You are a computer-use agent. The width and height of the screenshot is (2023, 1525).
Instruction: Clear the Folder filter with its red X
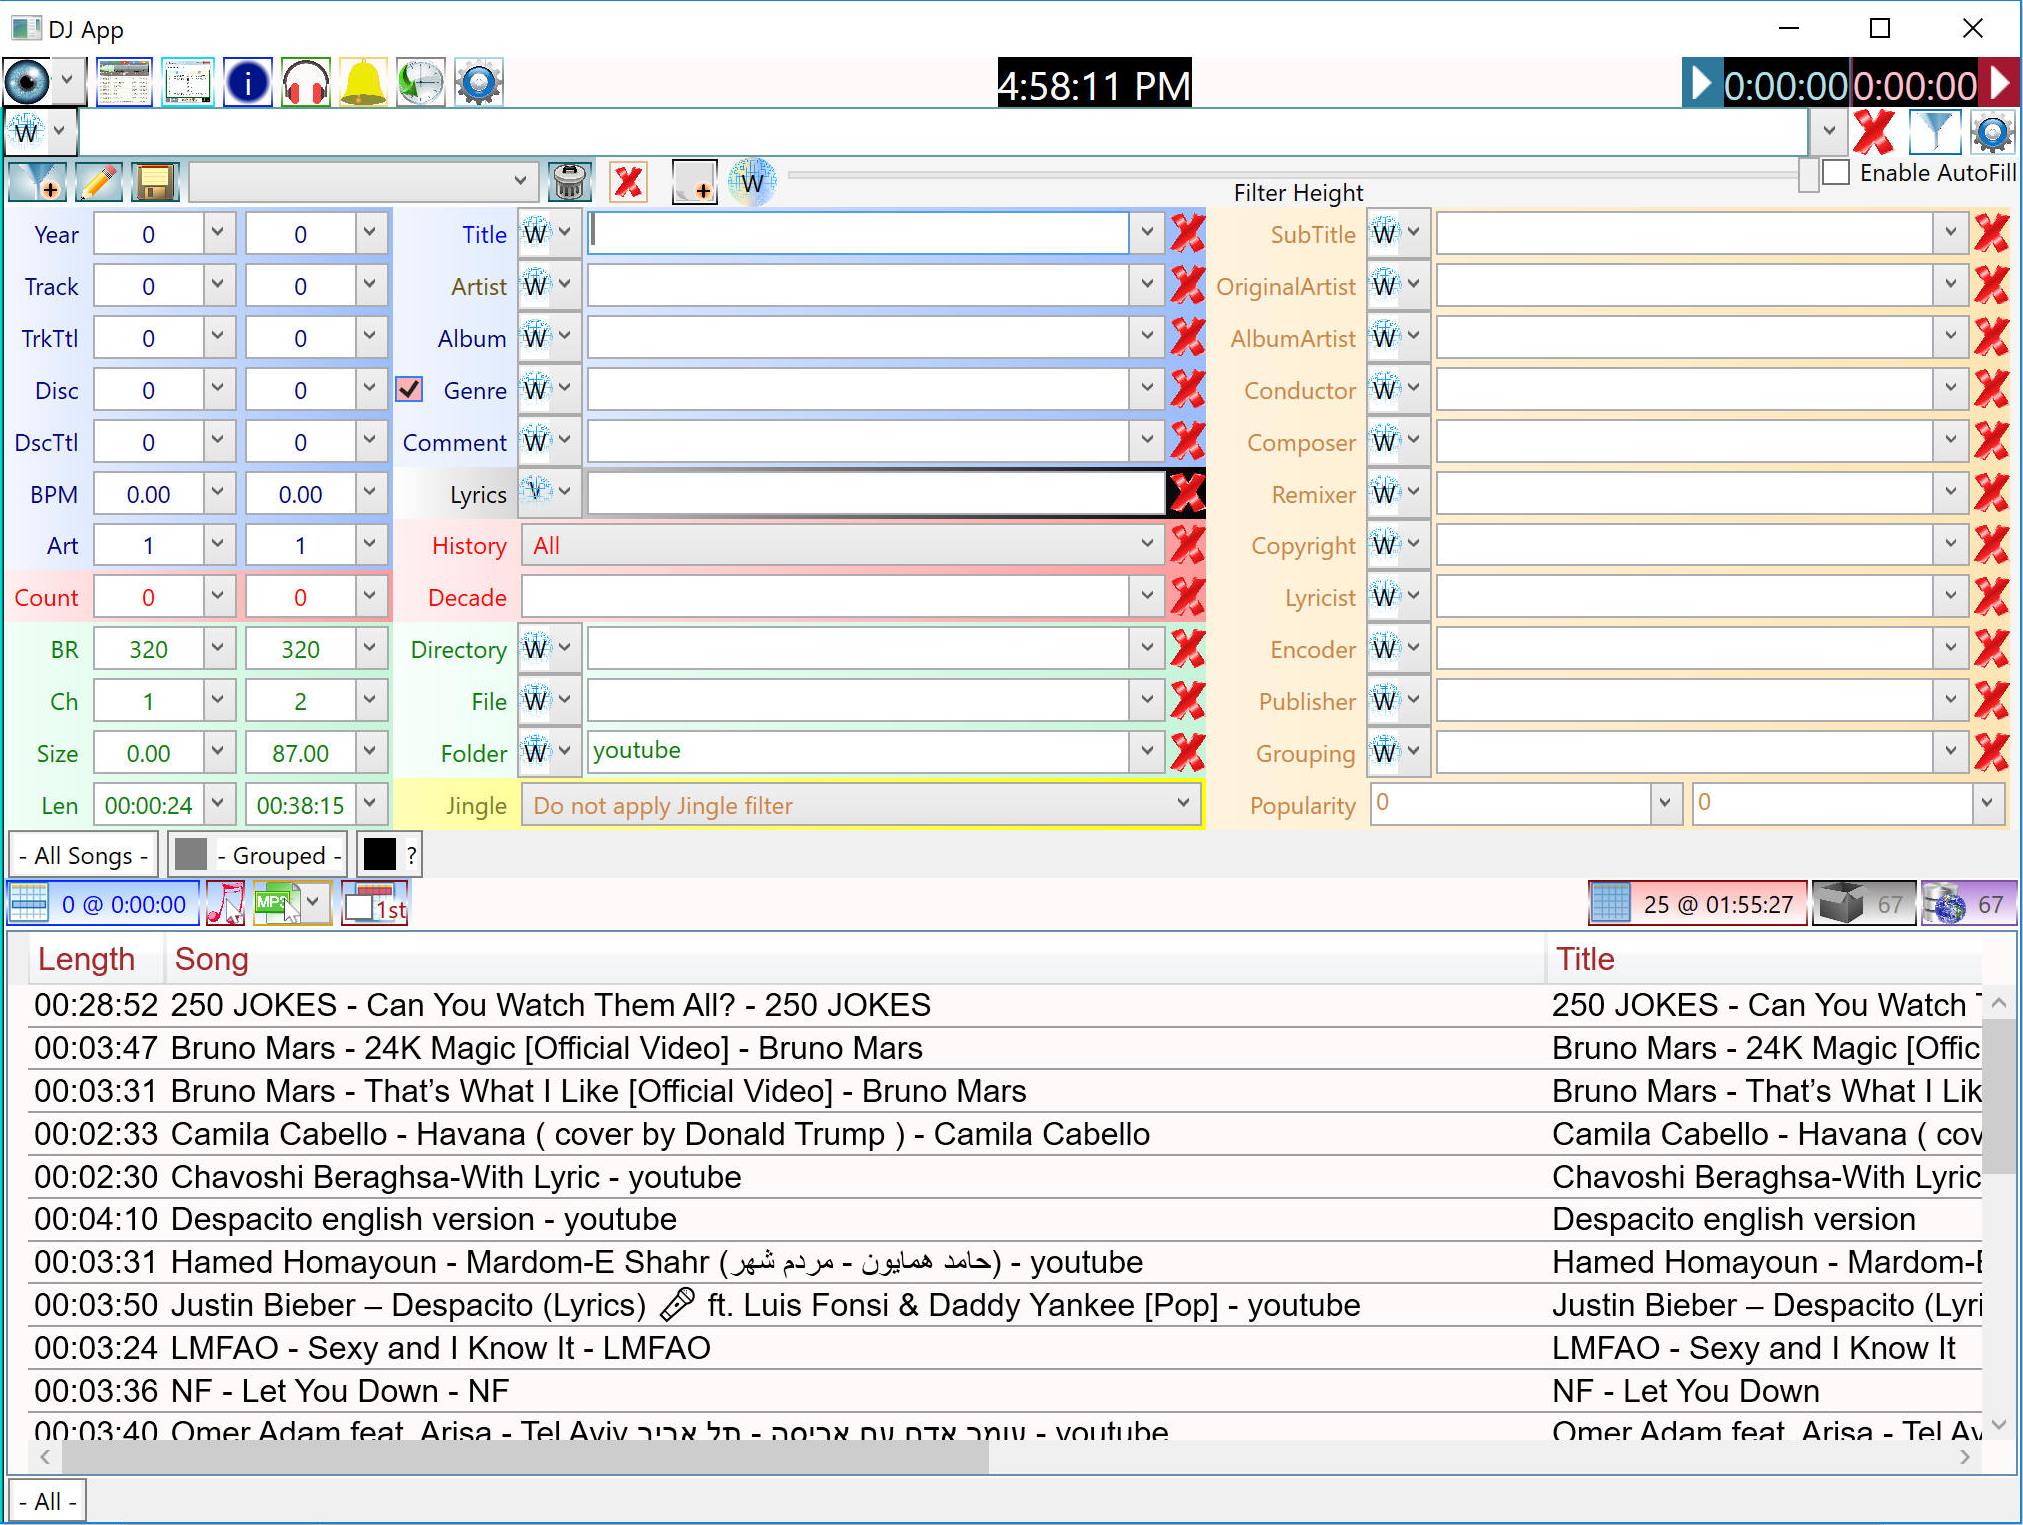1187,752
